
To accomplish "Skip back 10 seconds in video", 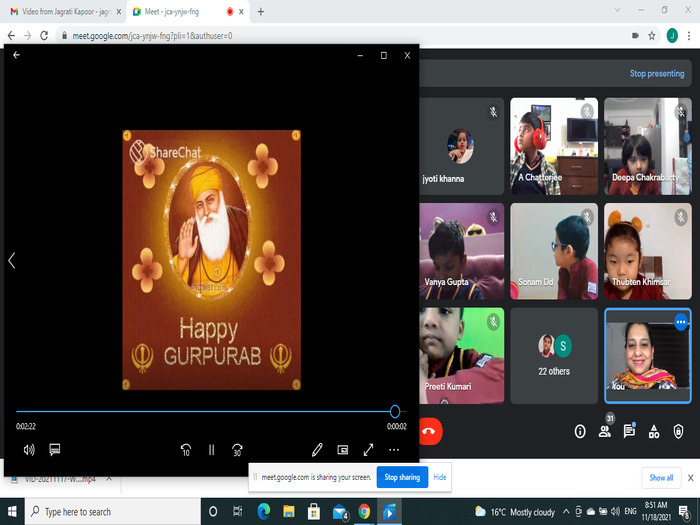I will pyautogui.click(x=186, y=450).
